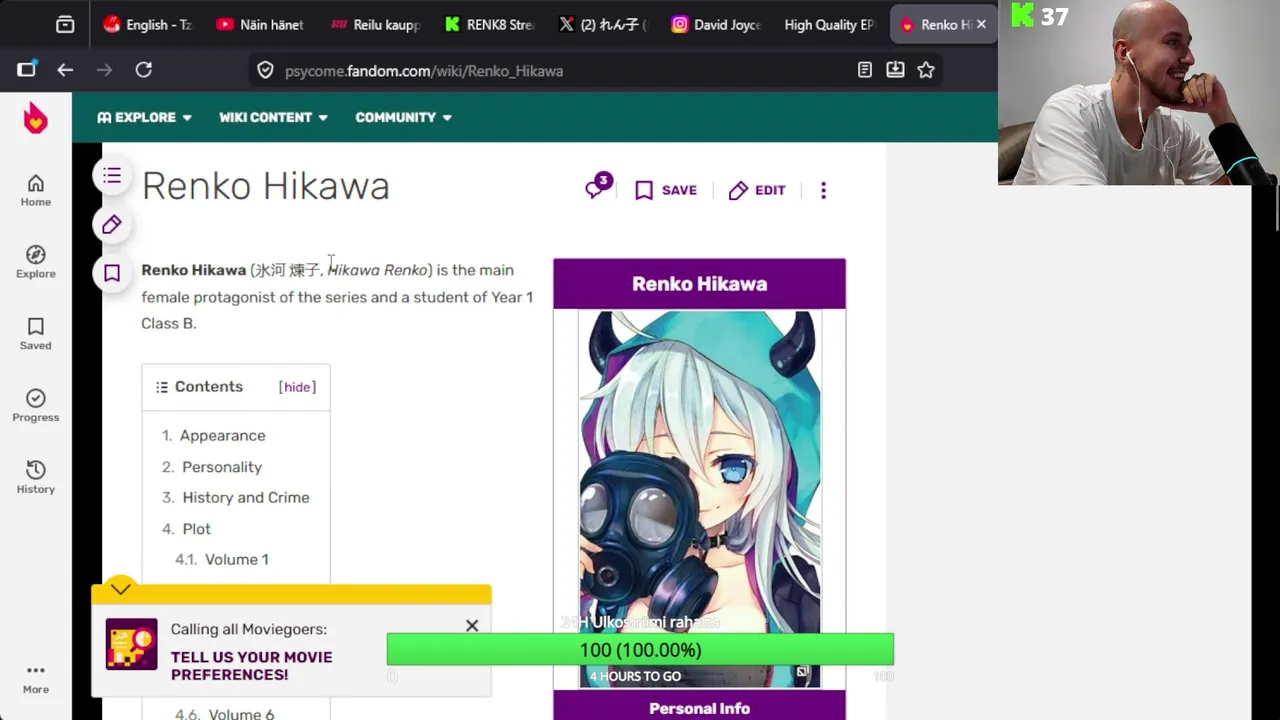Jump to Volume 1 subsection
The height and width of the screenshot is (720, 1280).
coord(237,560)
